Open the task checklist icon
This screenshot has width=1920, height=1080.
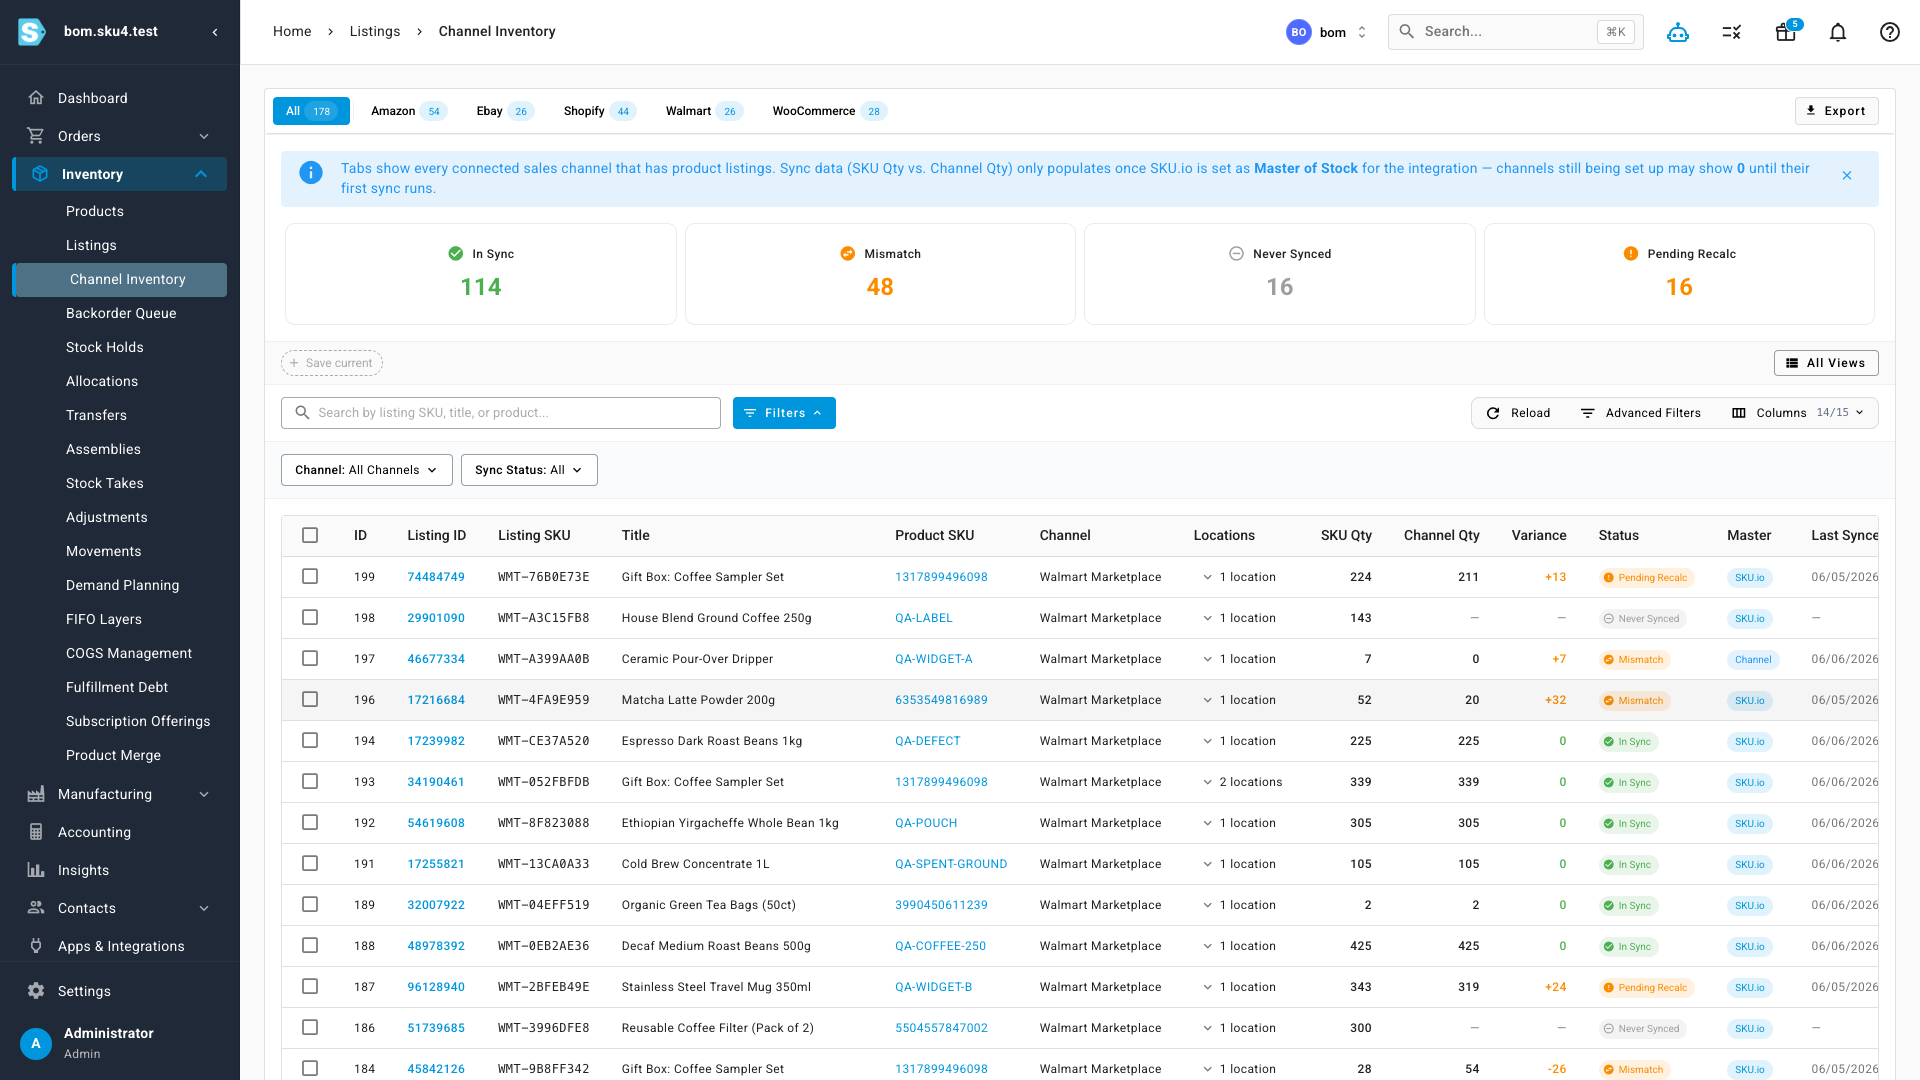coord(1732,32)
